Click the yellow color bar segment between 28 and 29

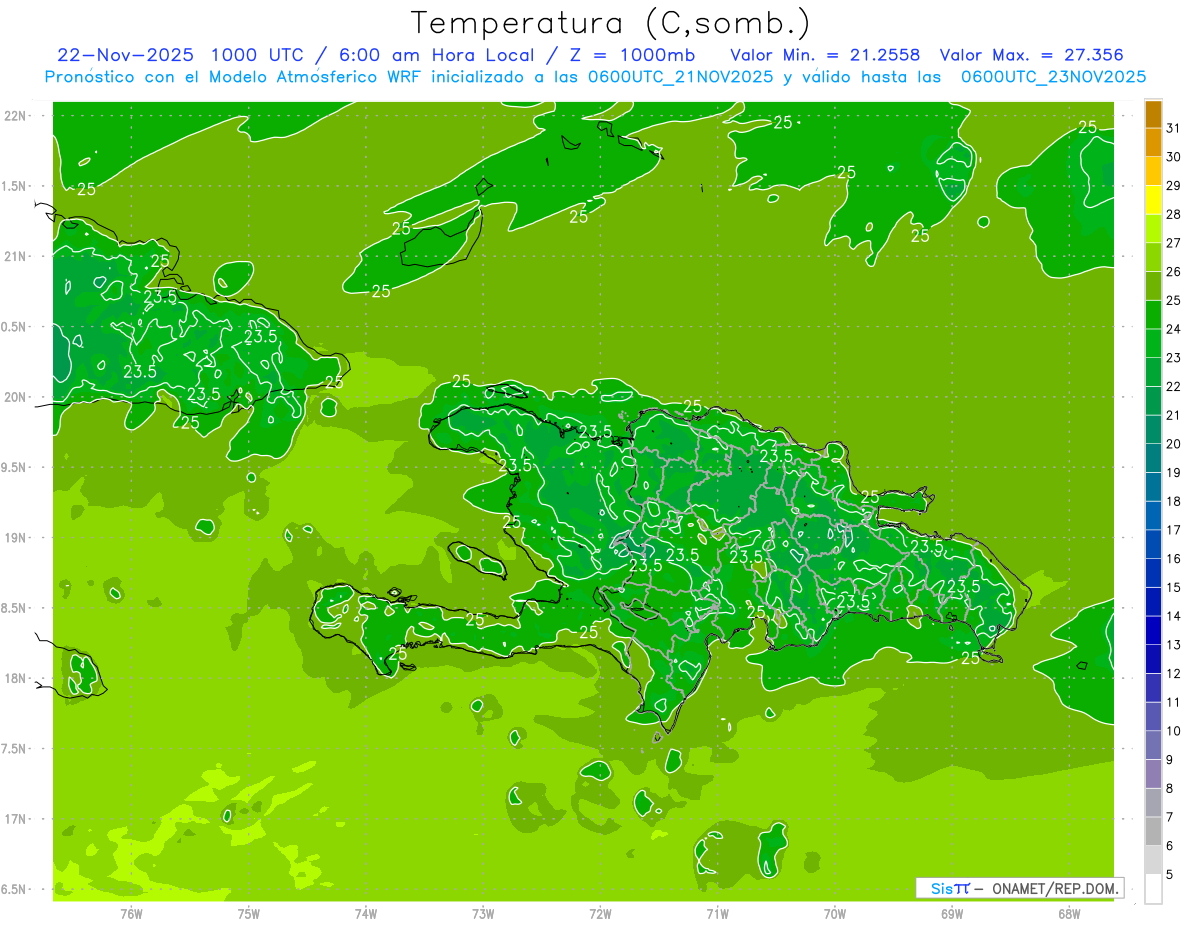point(1153,199)
